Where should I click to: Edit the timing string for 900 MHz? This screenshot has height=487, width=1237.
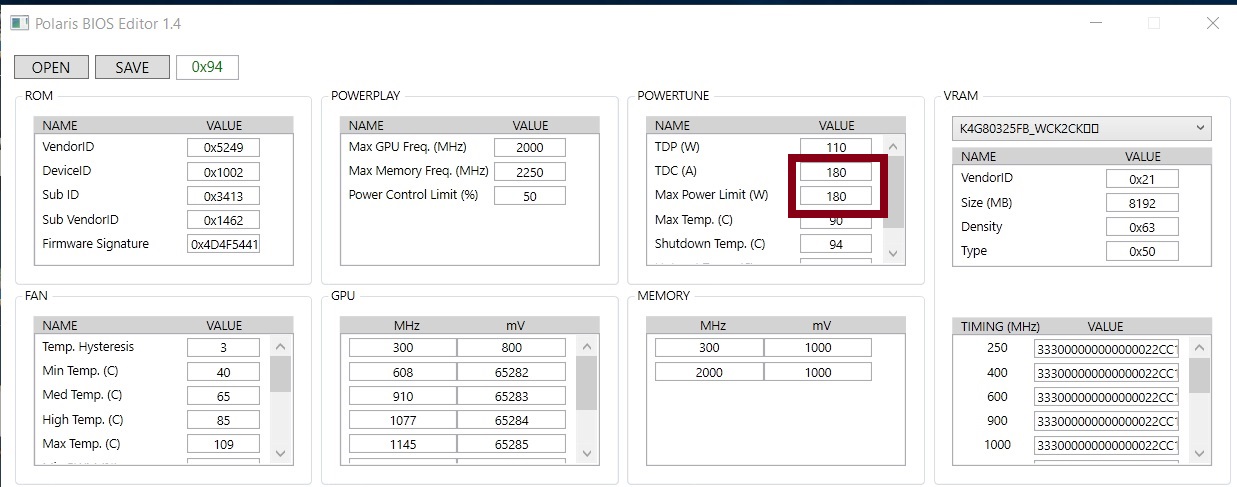(x=1107, y=421)
